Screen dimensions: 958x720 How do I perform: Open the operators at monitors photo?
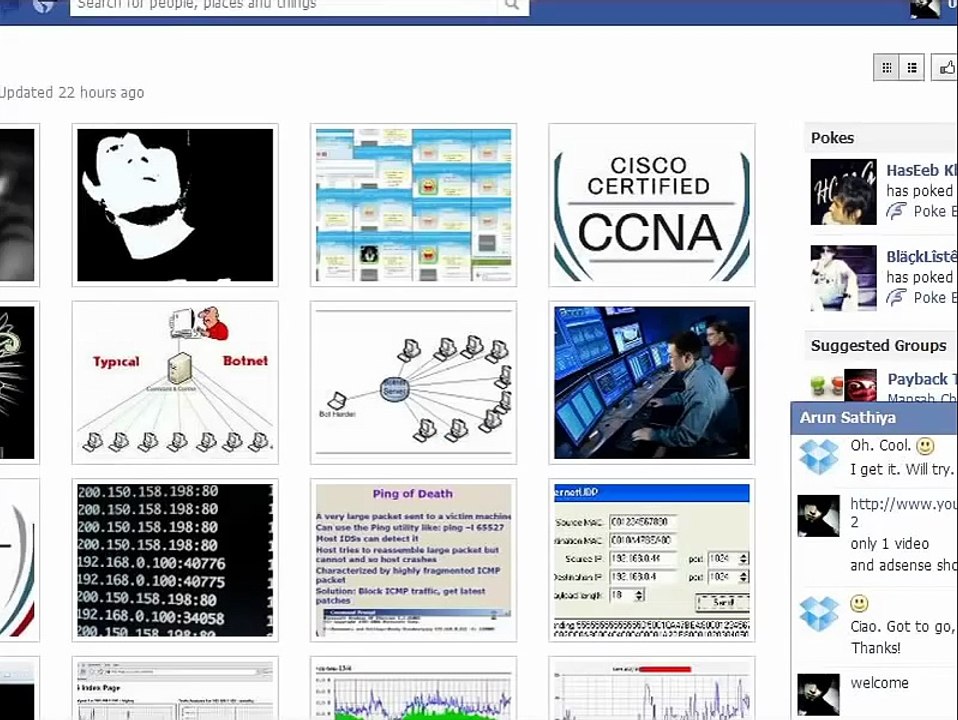[x=651, y=382]
